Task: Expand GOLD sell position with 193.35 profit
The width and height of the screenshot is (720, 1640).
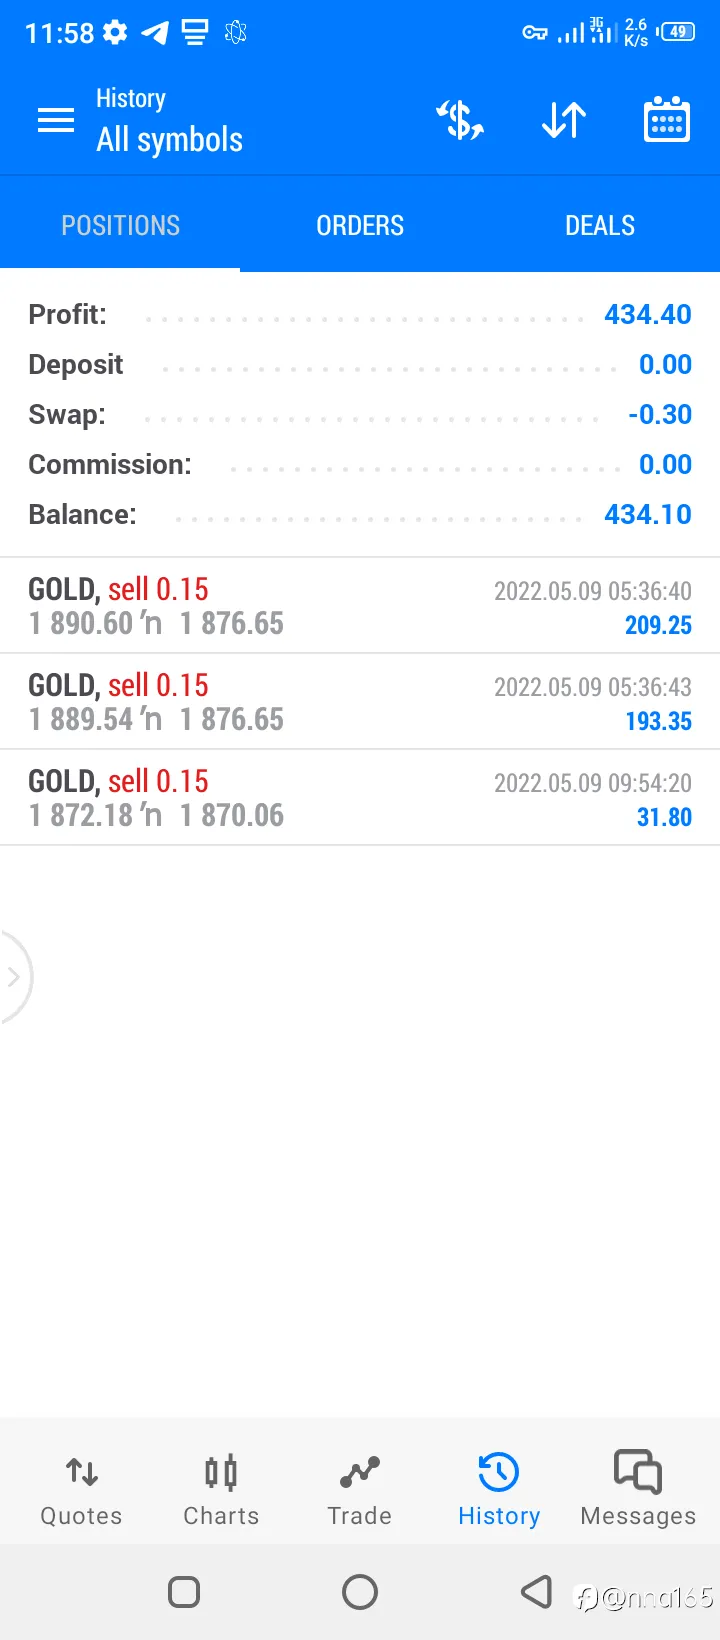Action: (360, 702)
